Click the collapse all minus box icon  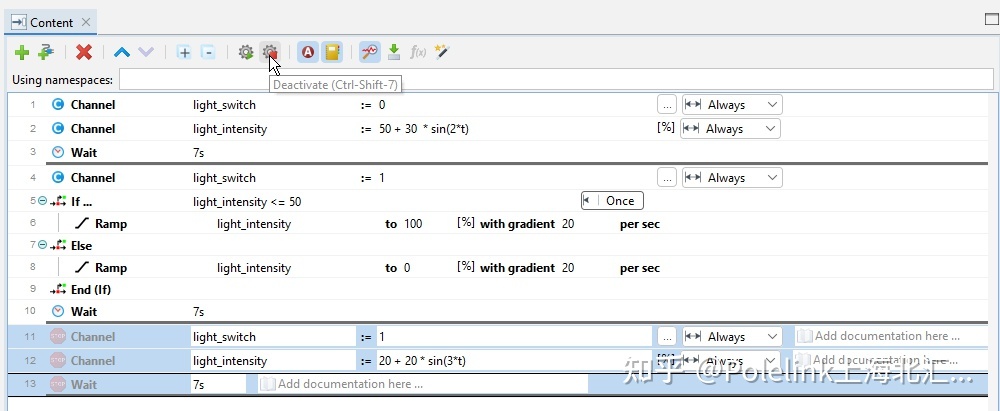click(x=208, y=52)
